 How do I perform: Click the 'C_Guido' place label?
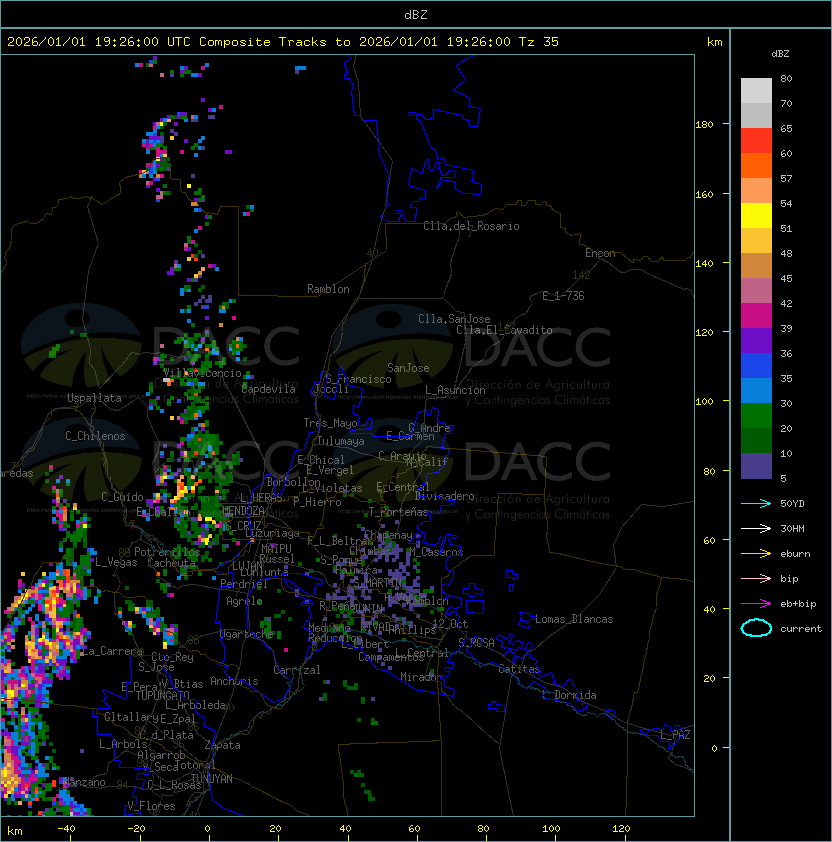coord(122,497)
